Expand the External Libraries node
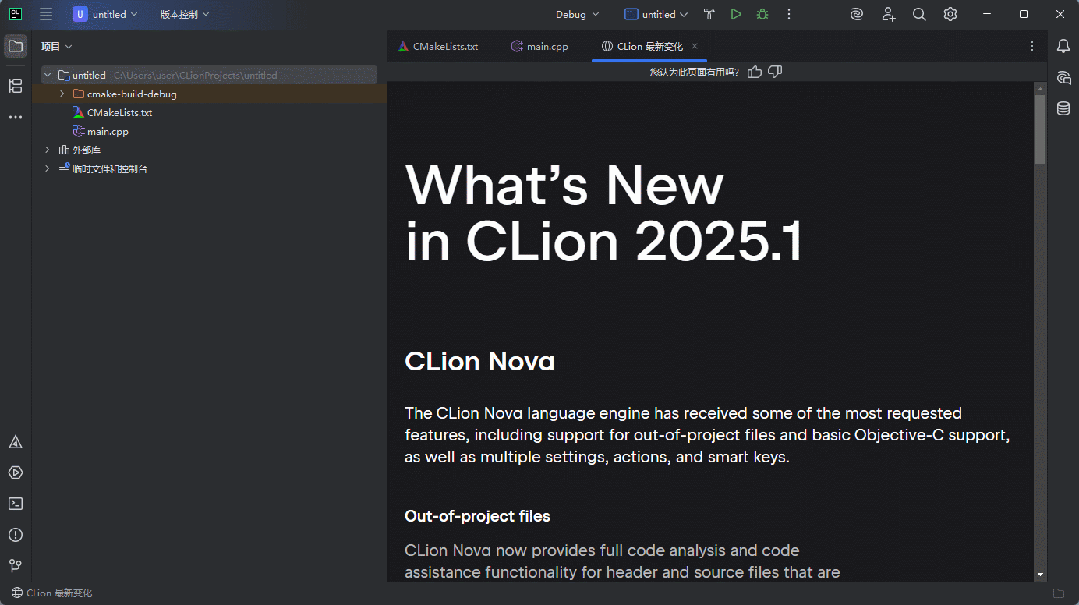Screen dimensions: 1079x605 (x=47, y=149)
